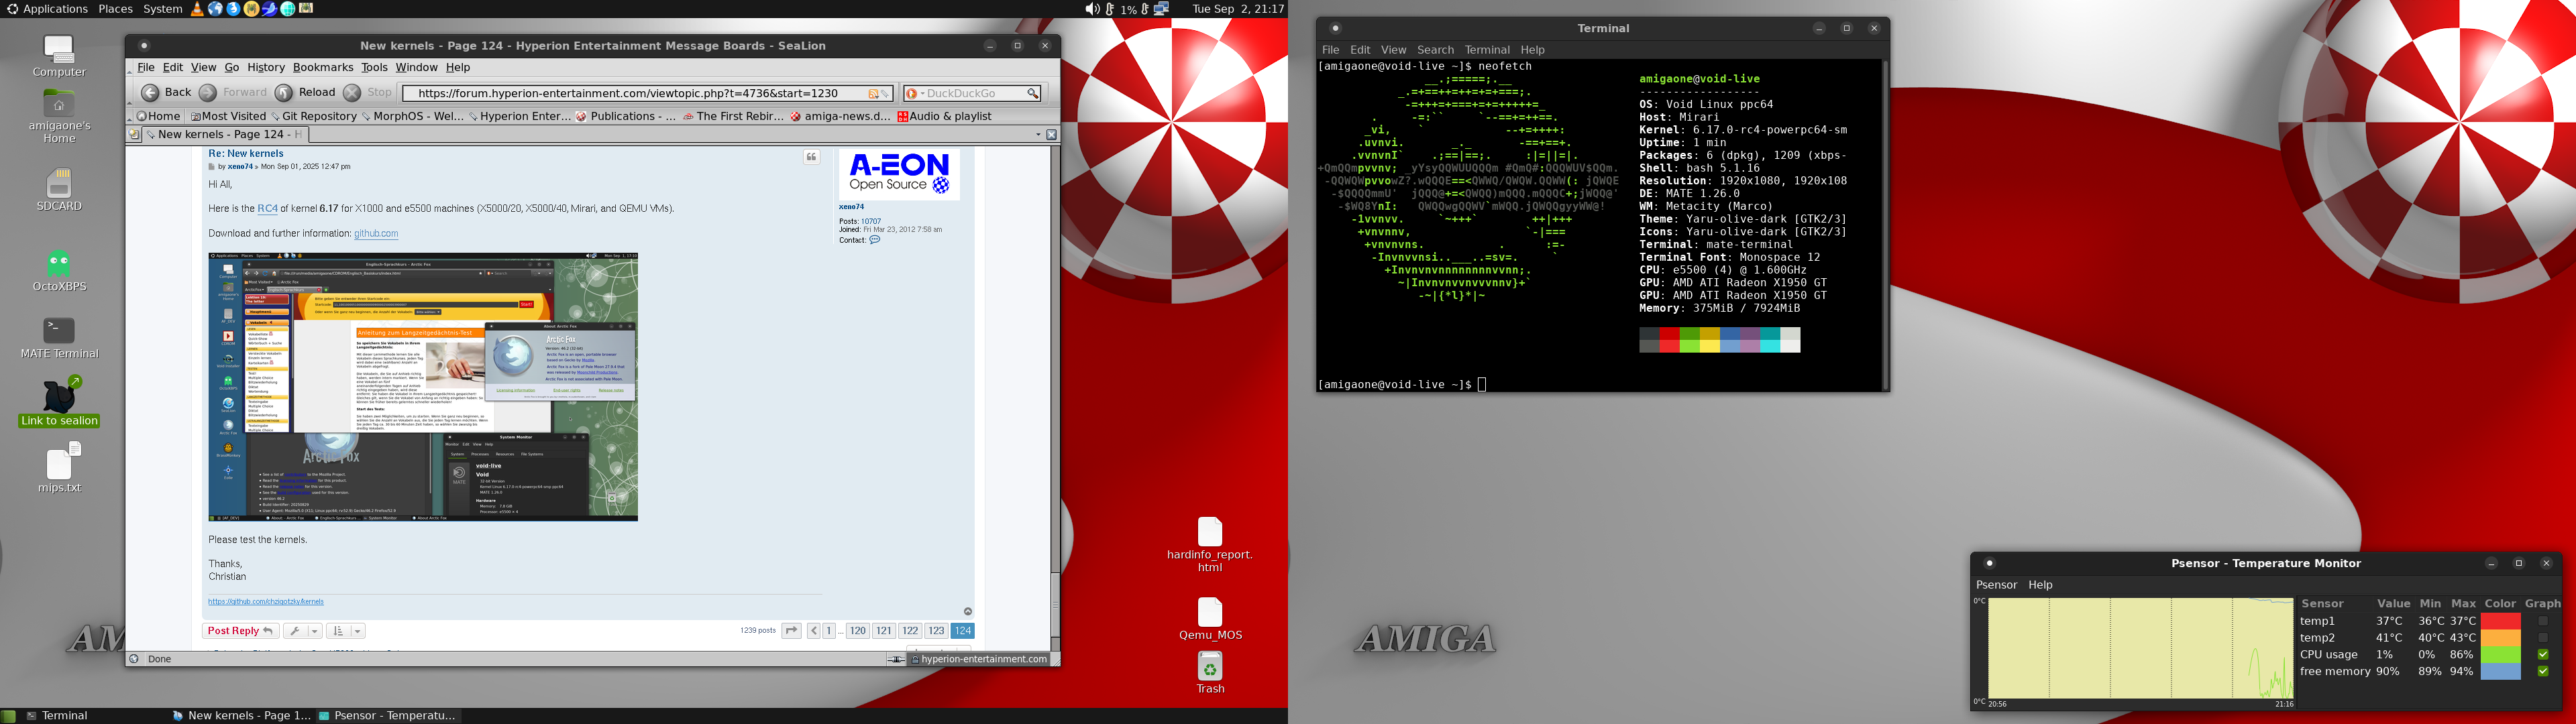Click the close tab icon in SeaLion tab bar
Viewport: 2576px width, 724px height.
pyautogui.click(x=1051, y=134)
